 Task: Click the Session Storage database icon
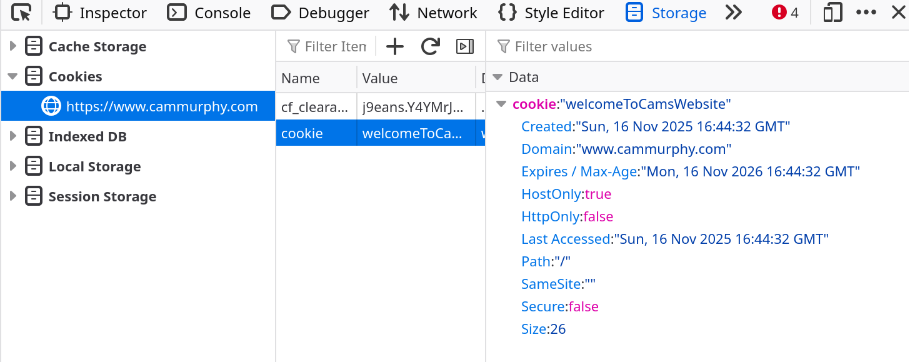point(34,197)
